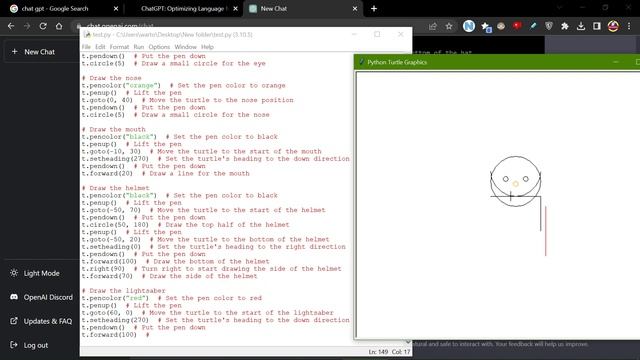
Task: Close the New Chat browser tab
Action: pos(355,9)
